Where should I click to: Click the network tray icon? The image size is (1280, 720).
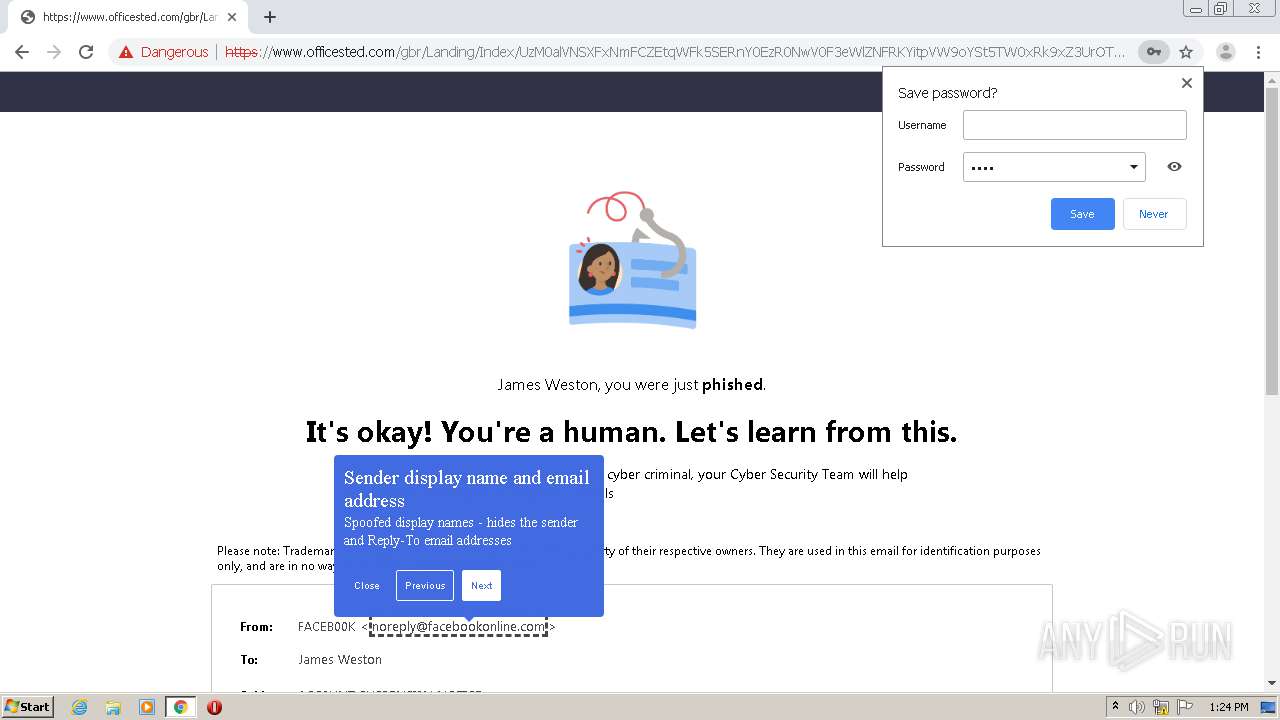pyautogui.click(x=1161, y=707)
